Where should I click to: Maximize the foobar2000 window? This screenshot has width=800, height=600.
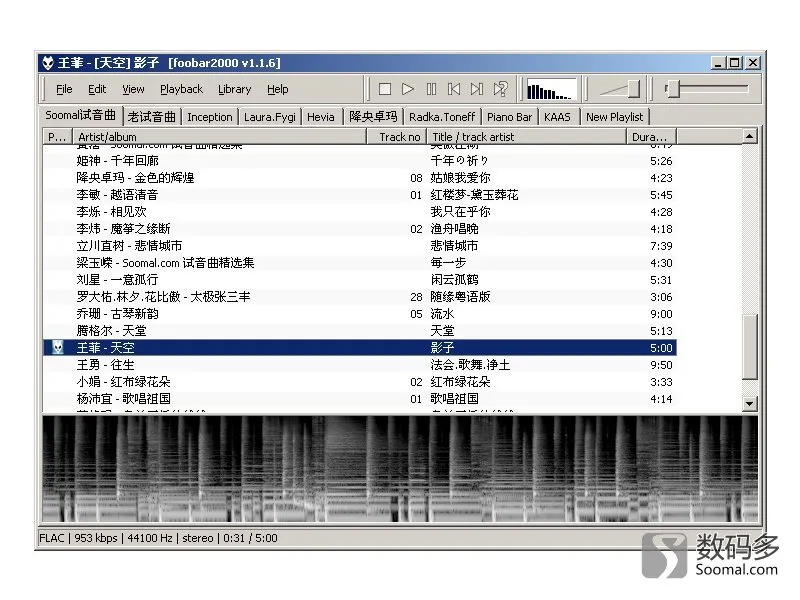coord(735,63)
